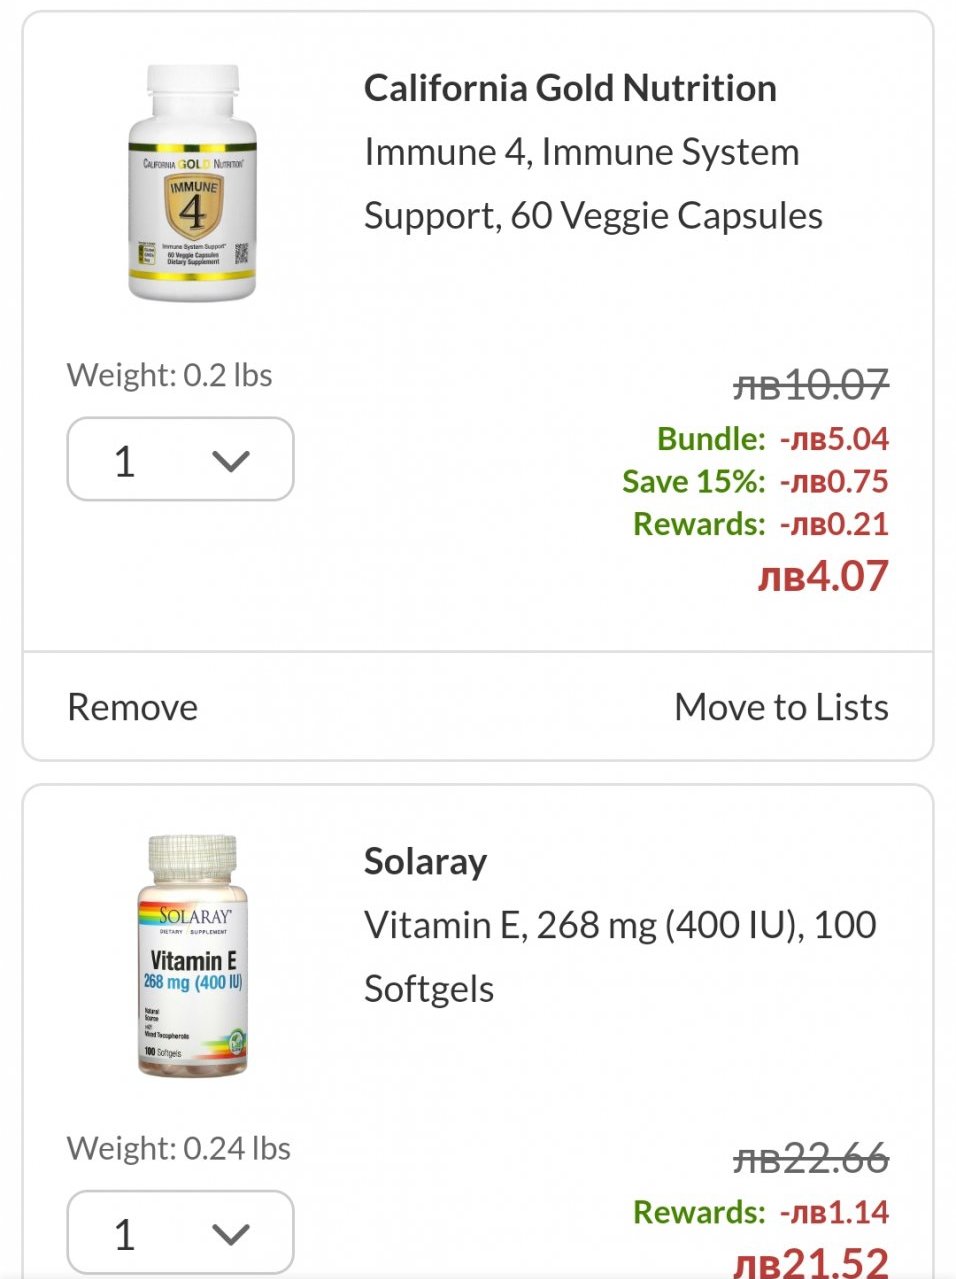Click the Weight 0.24 lbs label

click(179, 1148)
